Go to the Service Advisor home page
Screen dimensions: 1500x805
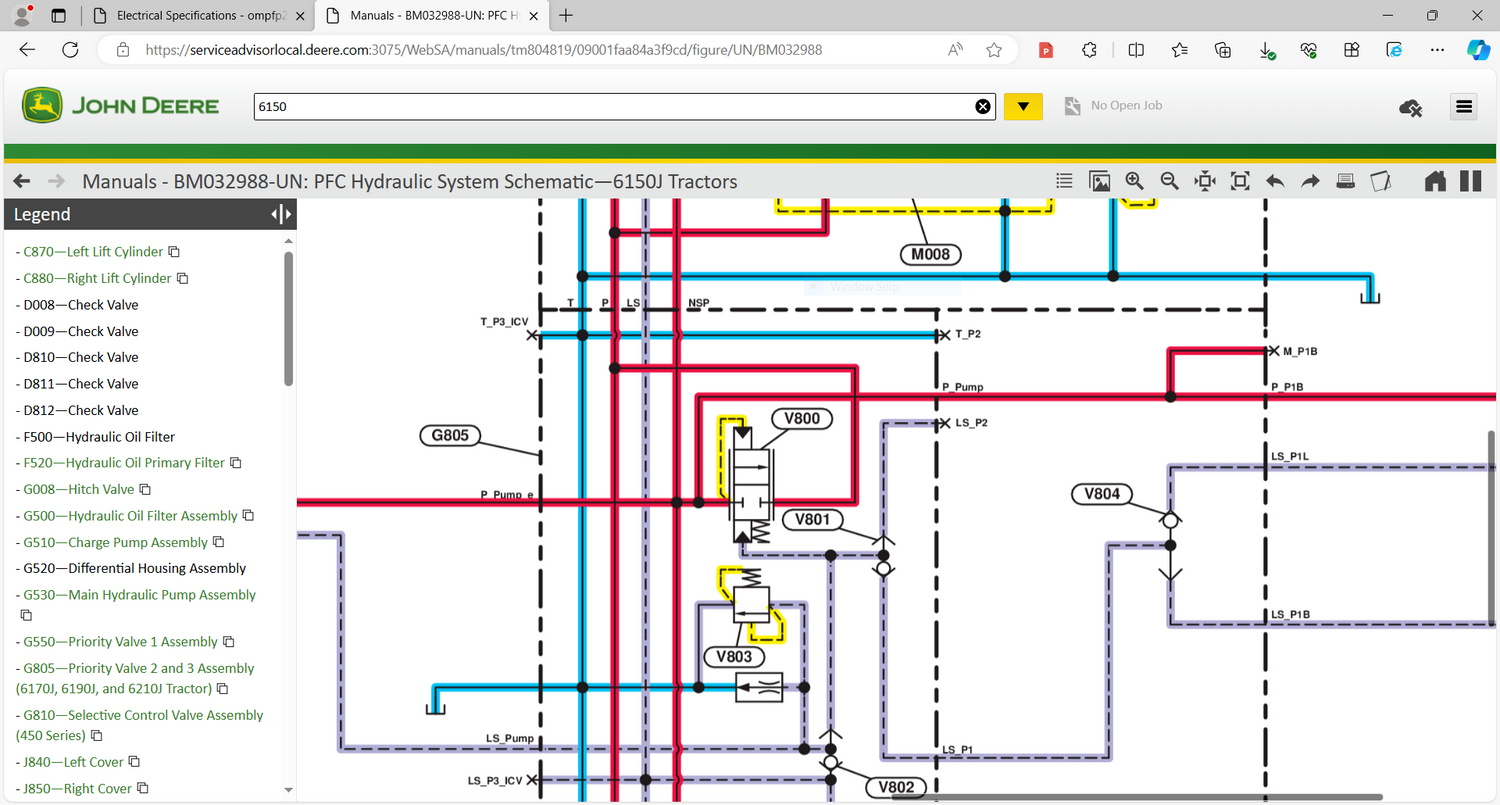[x=1435, y=181]
